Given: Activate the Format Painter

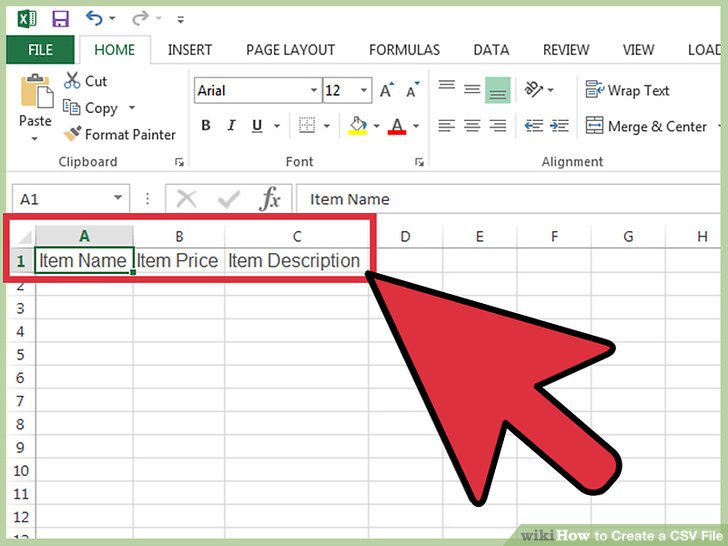Looking at the screenshot, I should tap(120, 135).
